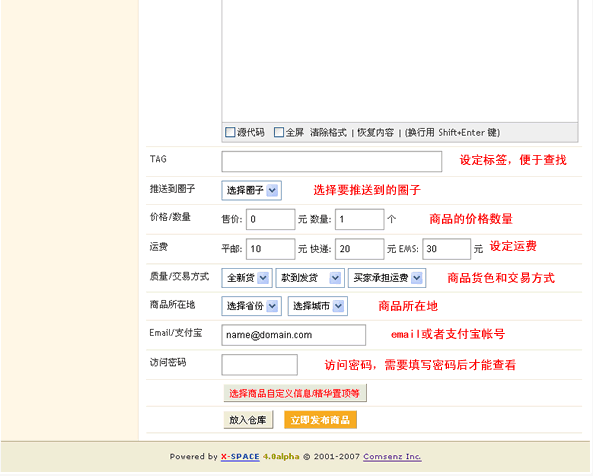This screenshot has height=476, width=593.
Task: Click the 质量/交易方式 row label
Action: (179, 276)
